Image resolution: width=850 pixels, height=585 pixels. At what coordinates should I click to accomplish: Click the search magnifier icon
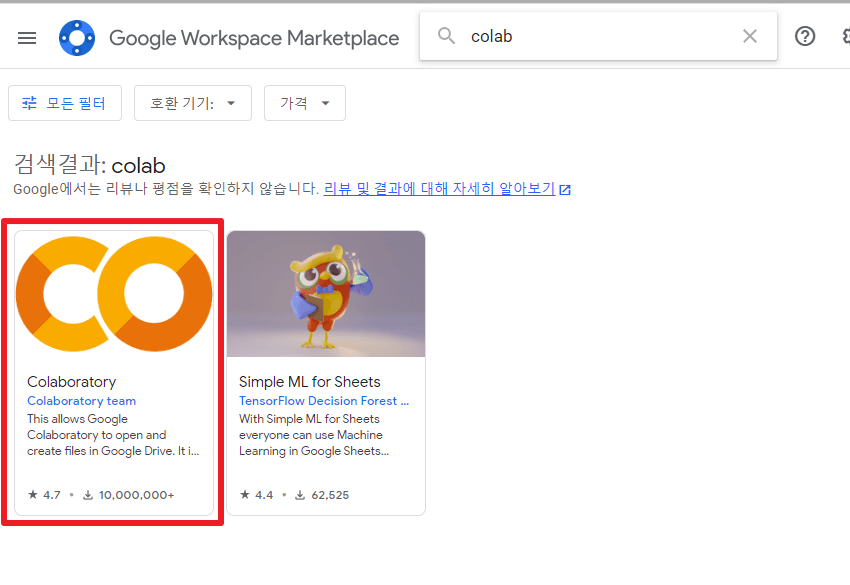[446, 36]
